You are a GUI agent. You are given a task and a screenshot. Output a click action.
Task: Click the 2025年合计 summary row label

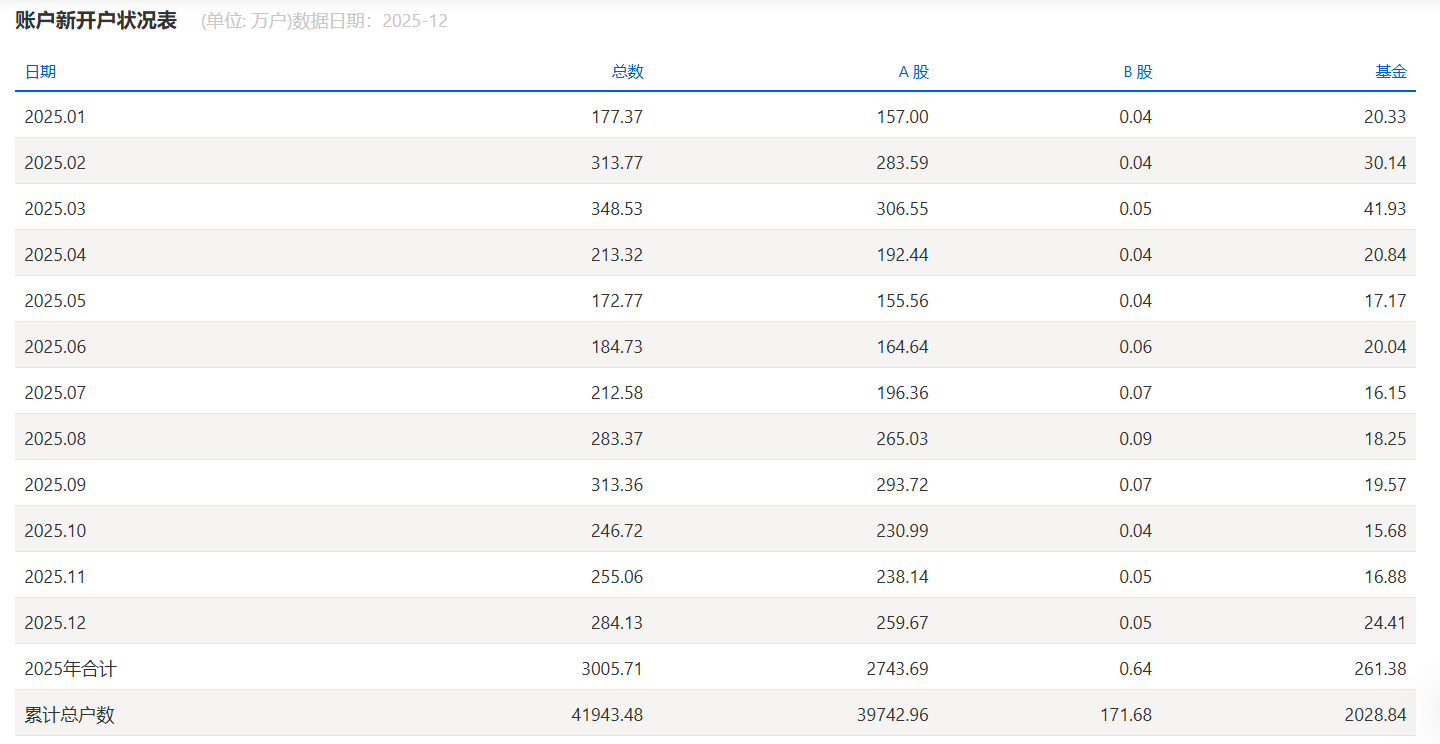coord(66,668)
